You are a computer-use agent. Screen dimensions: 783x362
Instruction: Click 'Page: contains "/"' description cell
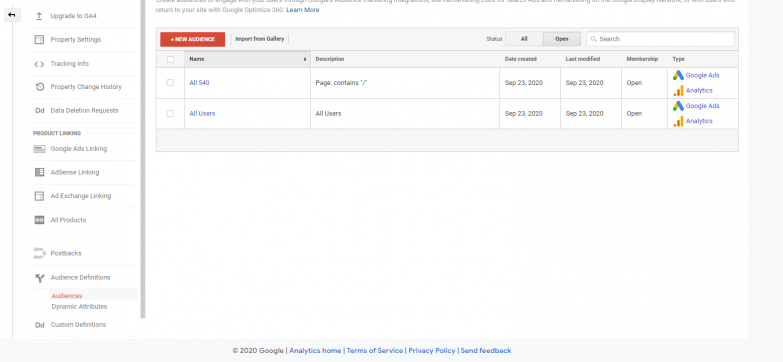tap(342, 83)
